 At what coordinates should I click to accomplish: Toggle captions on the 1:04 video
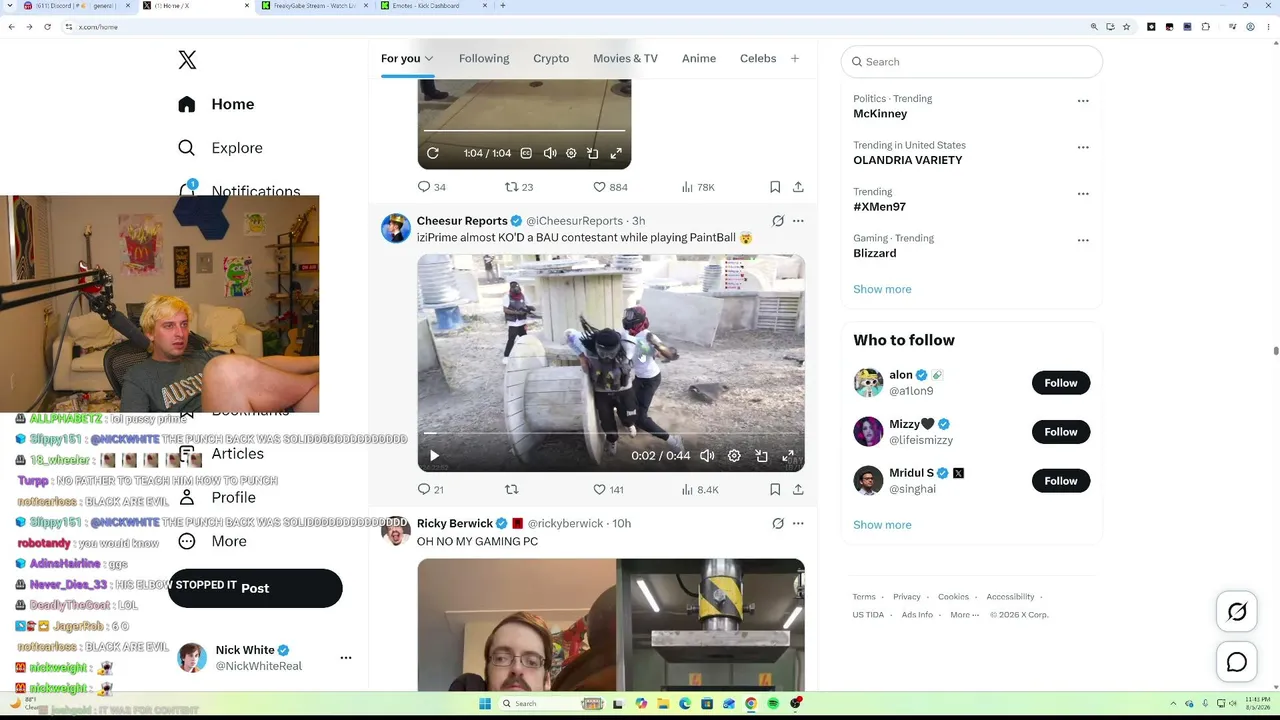(x=526, y=153)
